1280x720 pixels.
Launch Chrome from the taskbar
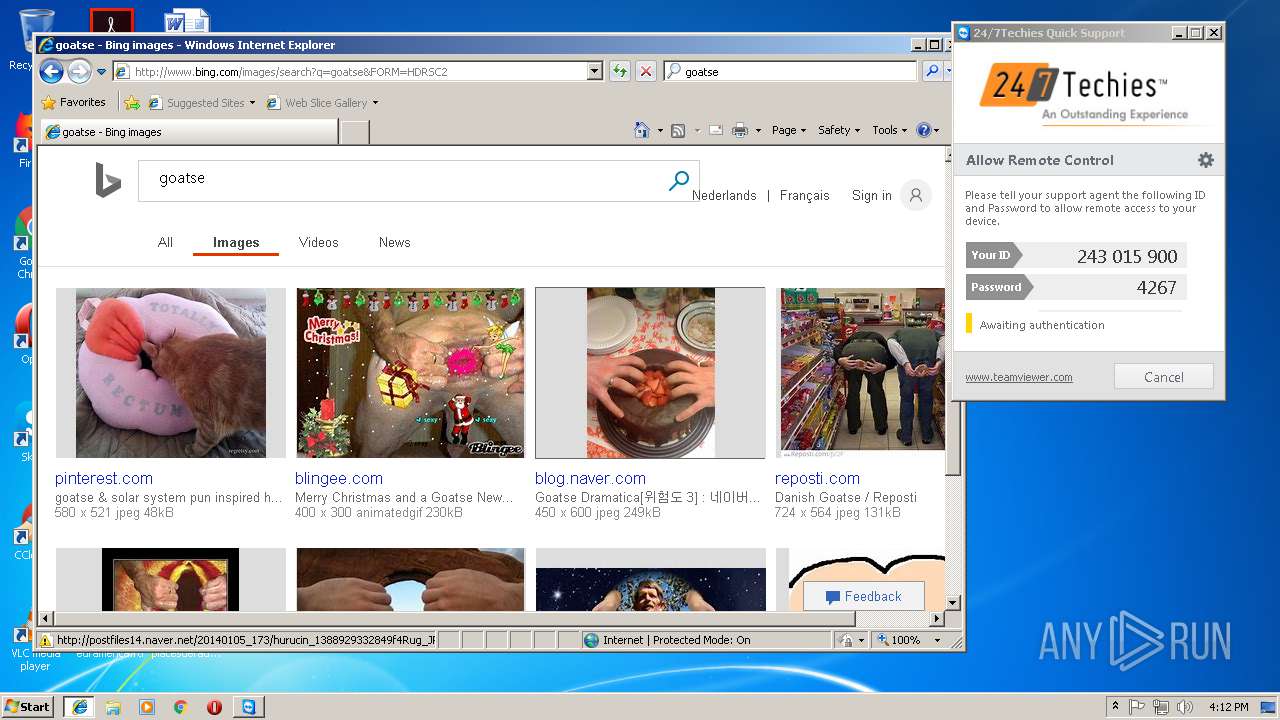[x=180, y=707]
